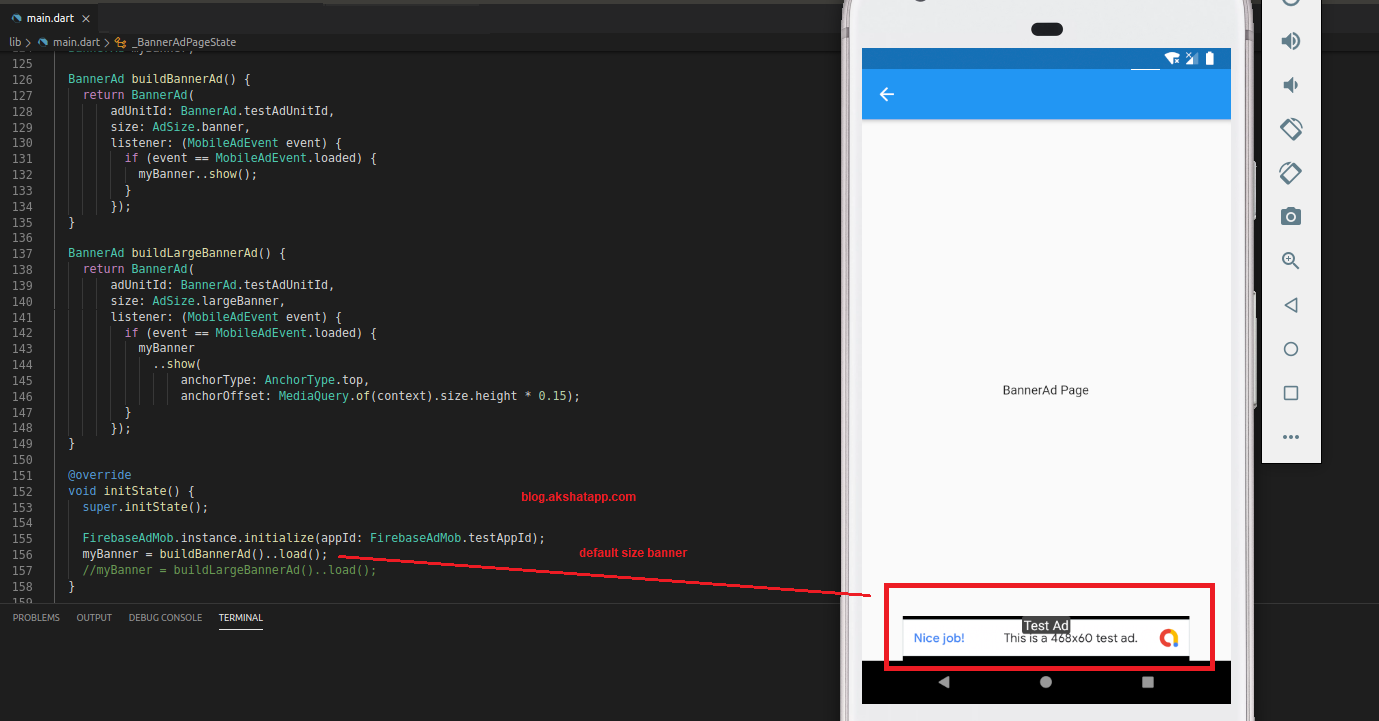Expand the lib breadcrumb in the editor
The image size is (1379, 721).
tap(14, 42)
